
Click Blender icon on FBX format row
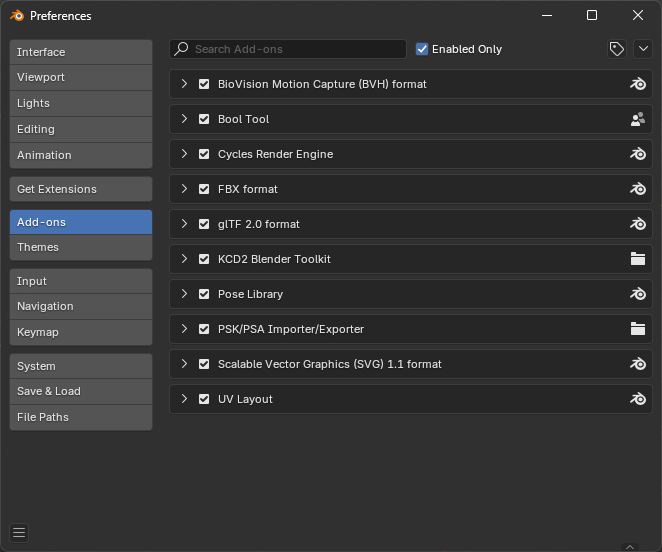coord(638,189)
